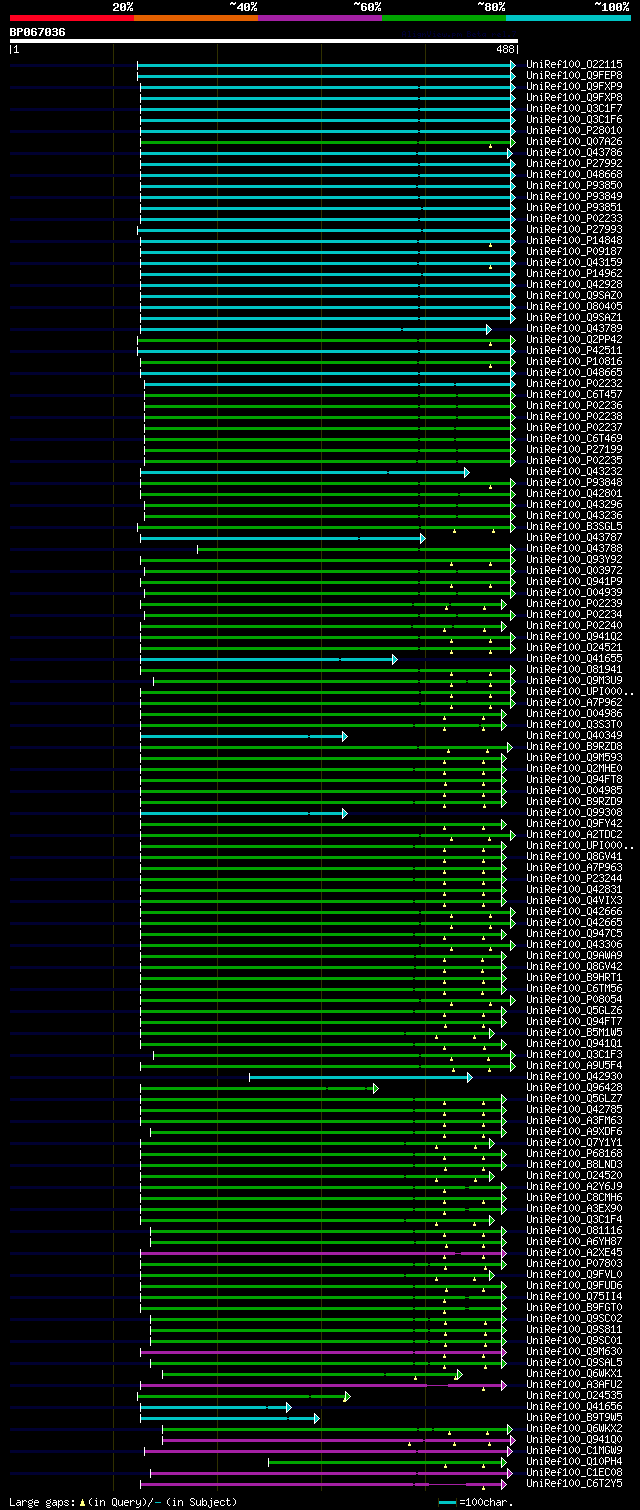Open hit UniRef100_Q6WKX1
640x1510 pixels.
pos(574,1373)
